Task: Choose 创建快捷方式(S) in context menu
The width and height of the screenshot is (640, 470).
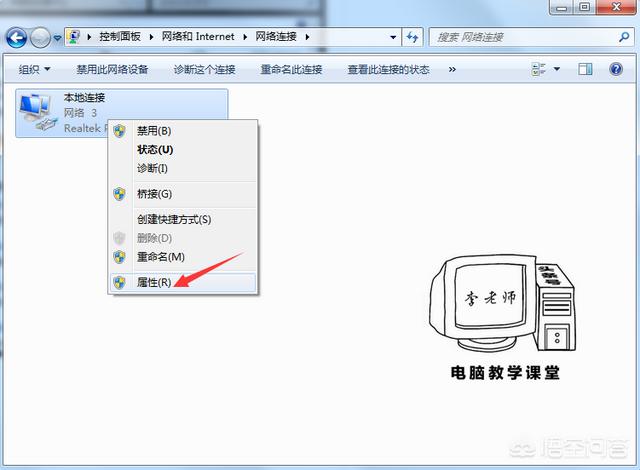Action: coord(183,219)
